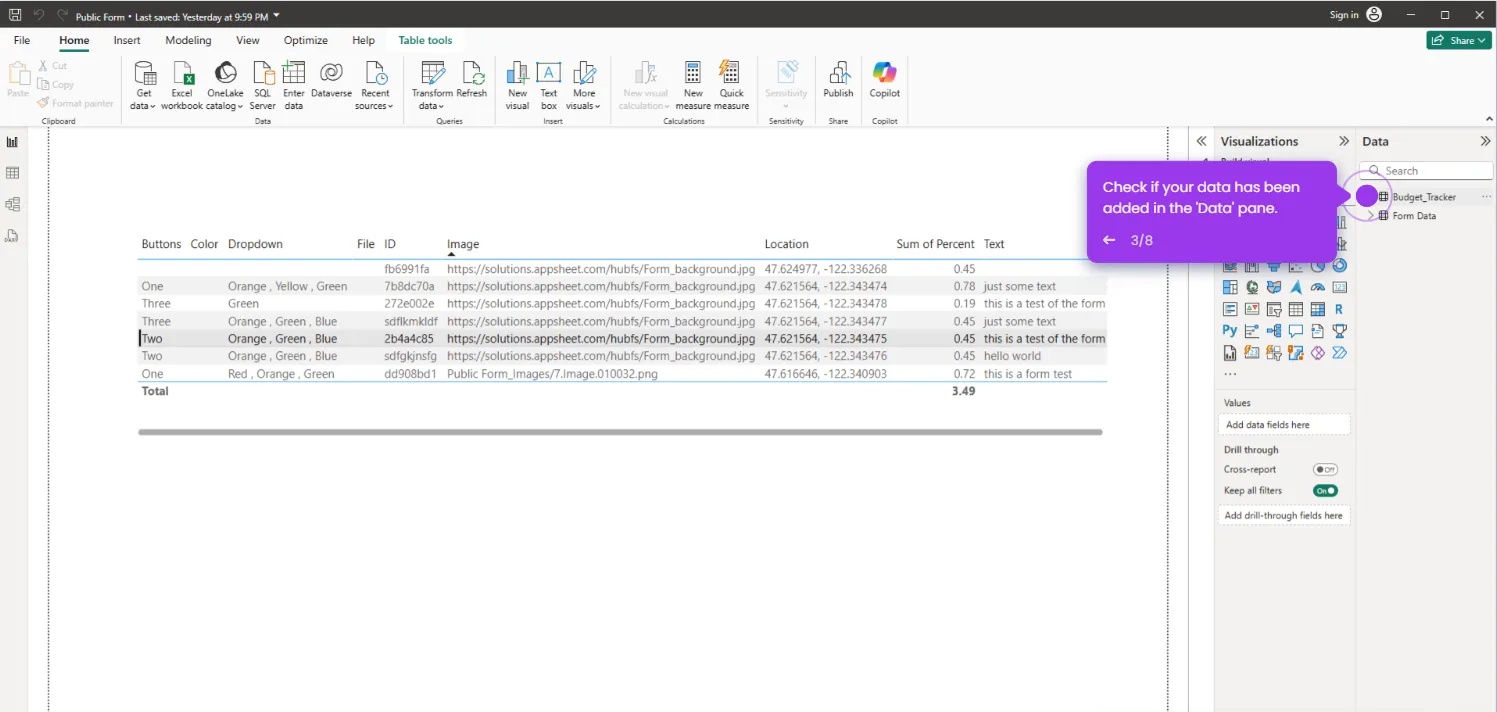This screenshot has height=712, width=1497.
Task: Select the Slicer visual
Action: pyautogui.click(x=1273, y=309)
